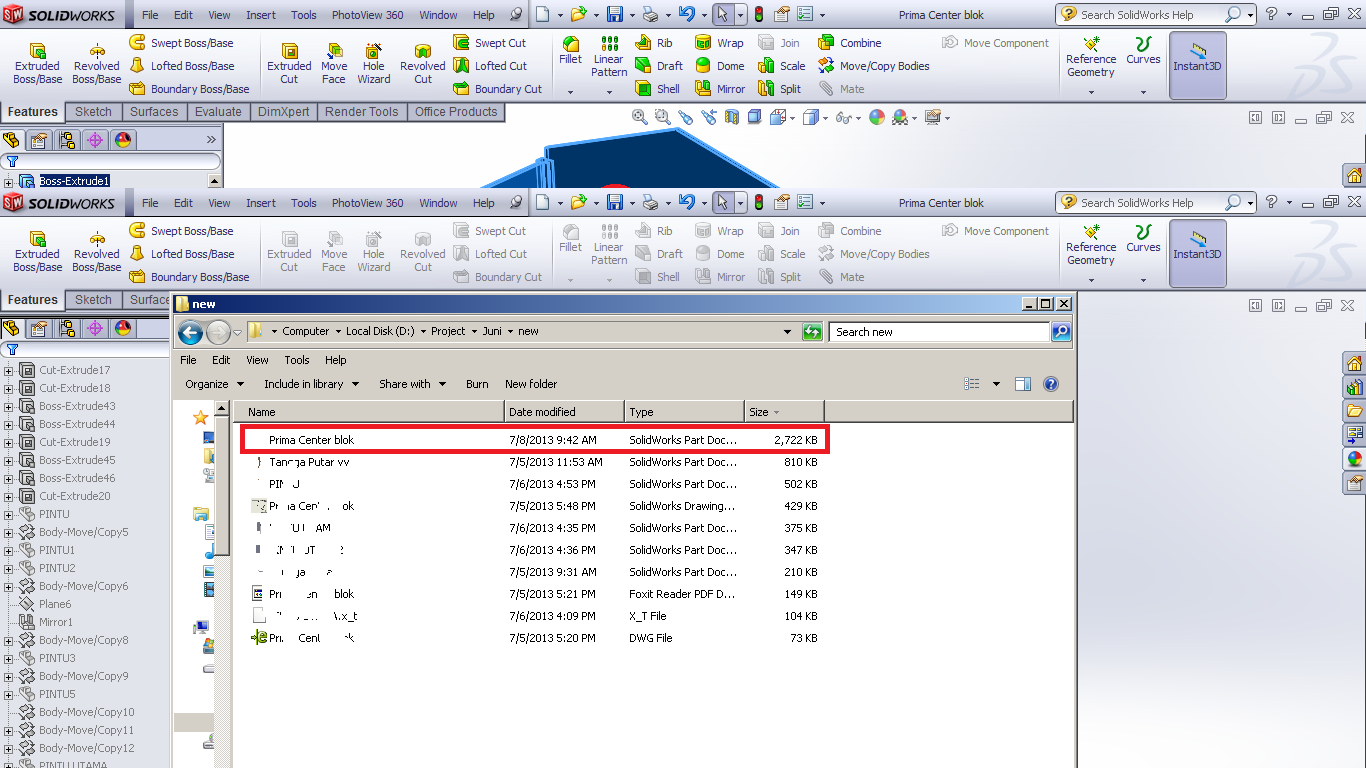The width and height of the screenshot is (1366, 768).
Task: Sort by Size column header
Action: [785, 412]
